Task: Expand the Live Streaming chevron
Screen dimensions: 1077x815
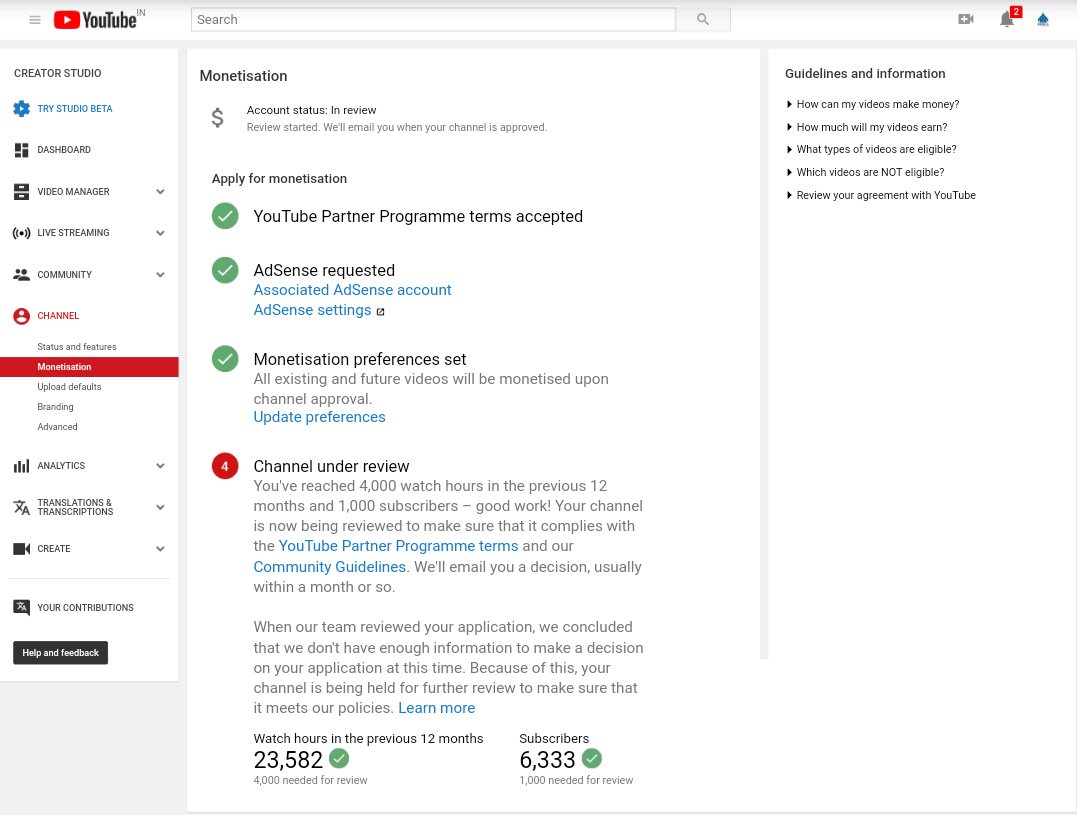Action: pyautogui.click(x=160, y=233)
